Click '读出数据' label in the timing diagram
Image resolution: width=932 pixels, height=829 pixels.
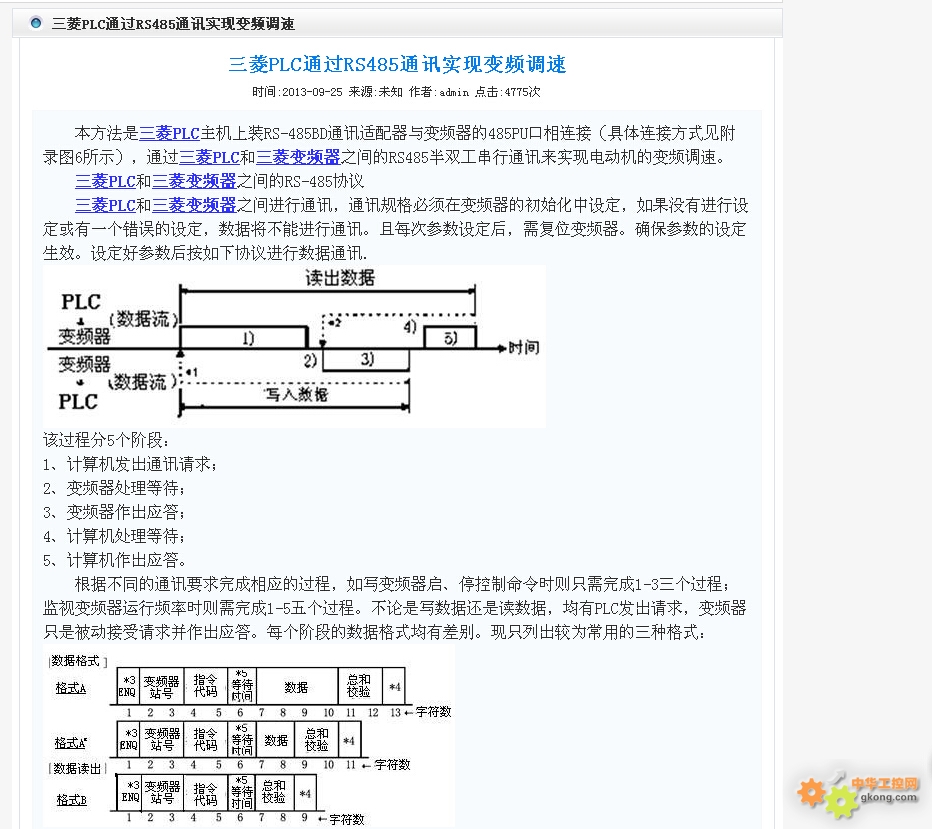[340, 278]
